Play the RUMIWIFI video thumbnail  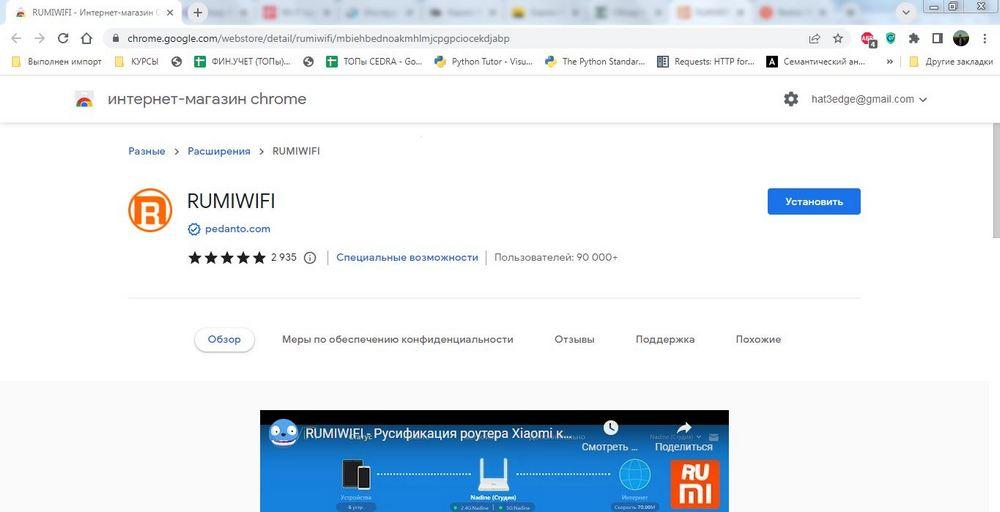(494, 461)
